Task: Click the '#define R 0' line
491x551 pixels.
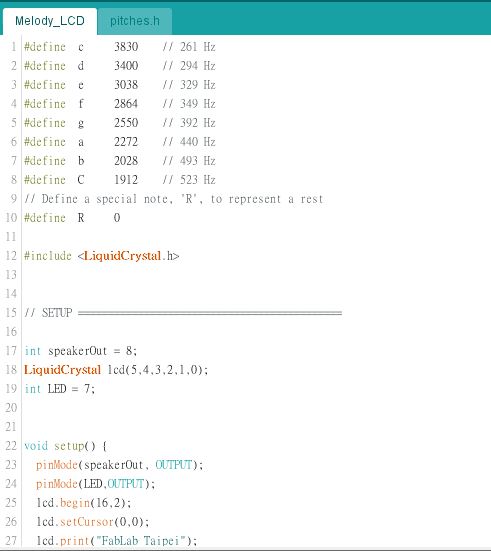Action: coord(72,218)
